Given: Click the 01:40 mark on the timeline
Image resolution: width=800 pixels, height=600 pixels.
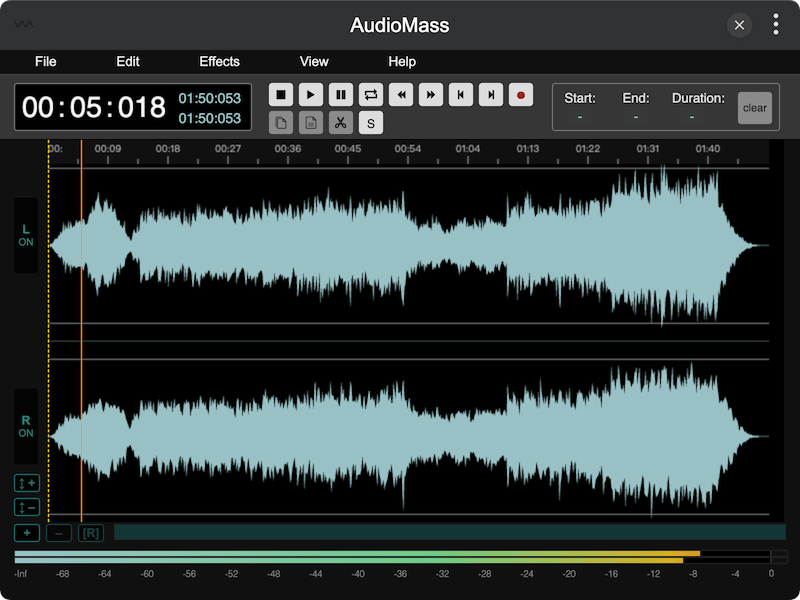Looking at the screenshot, I should [708, 148].
